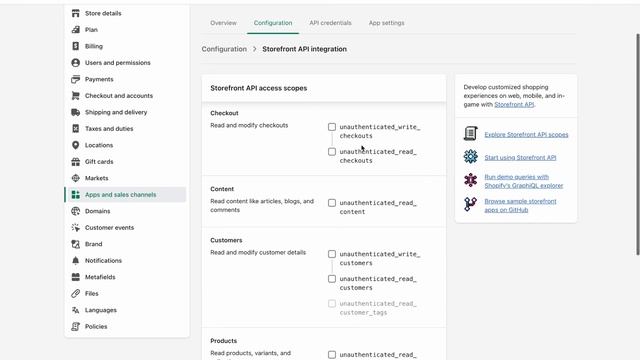
Task: Click the Shipping and delivery truck icon
Action: click(x=76, y=112)
